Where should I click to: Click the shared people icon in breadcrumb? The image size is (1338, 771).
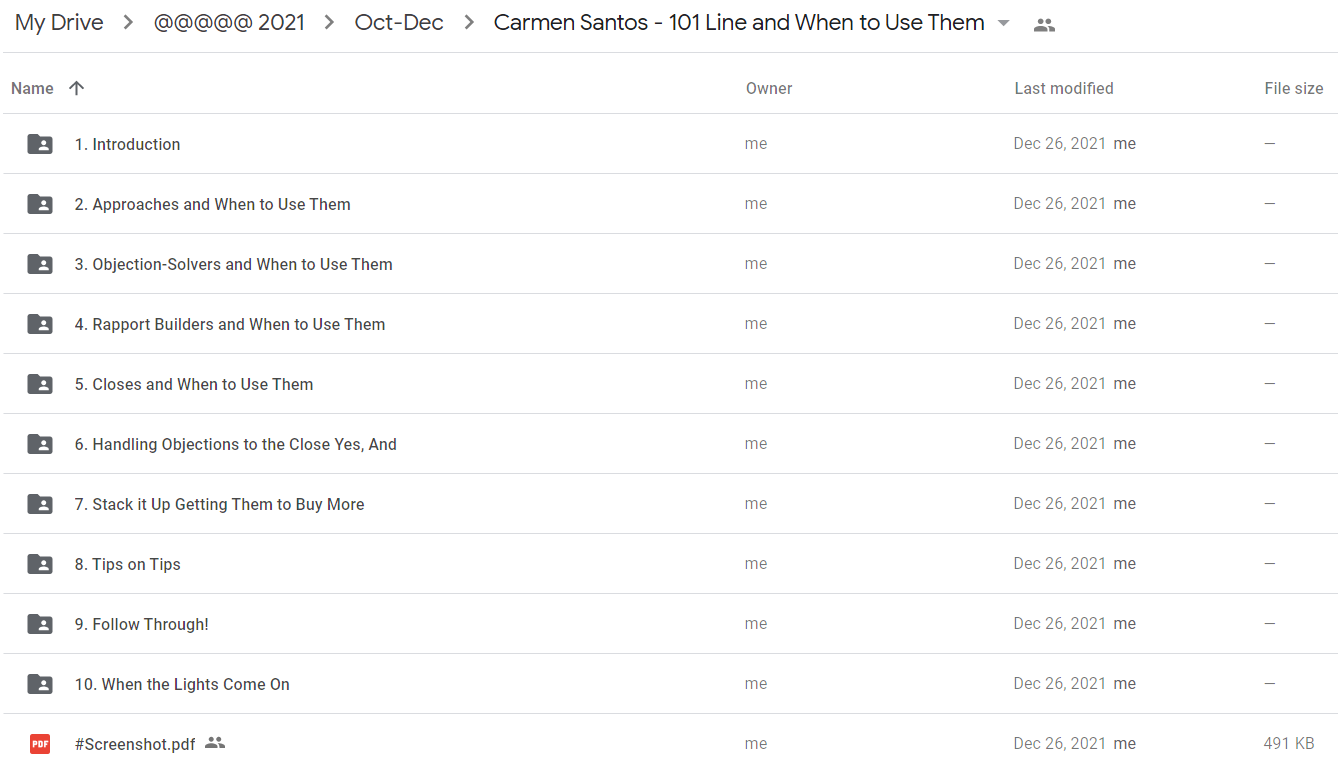click(x=1044, y=25)
